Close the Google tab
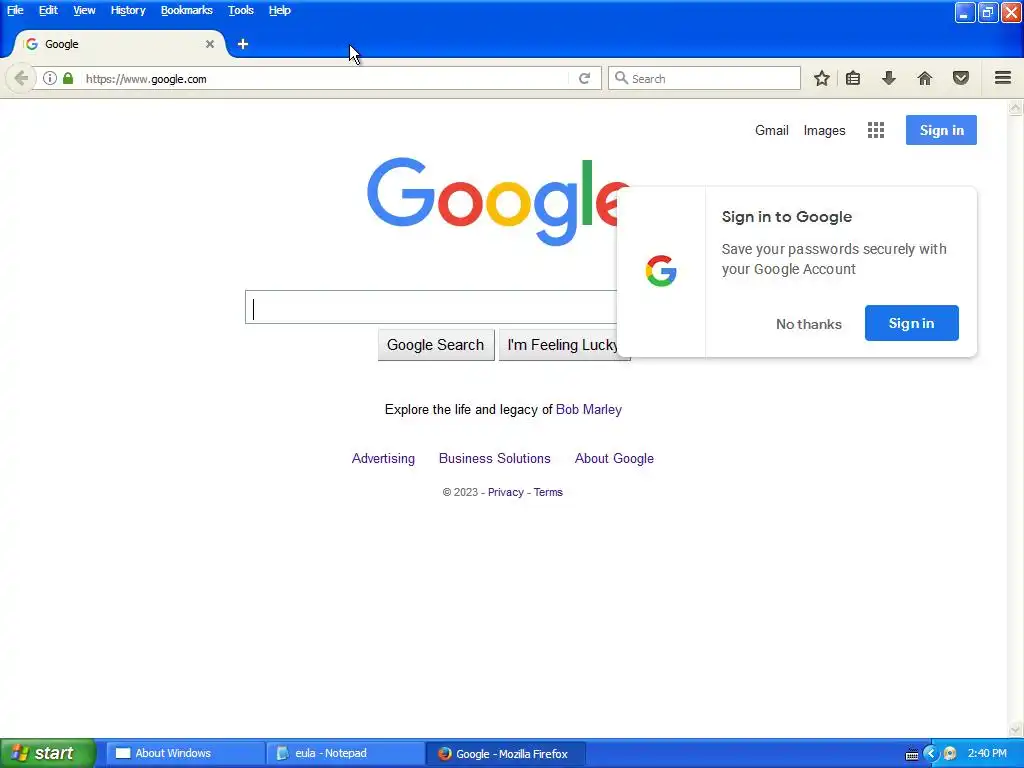 coord(210,44)
